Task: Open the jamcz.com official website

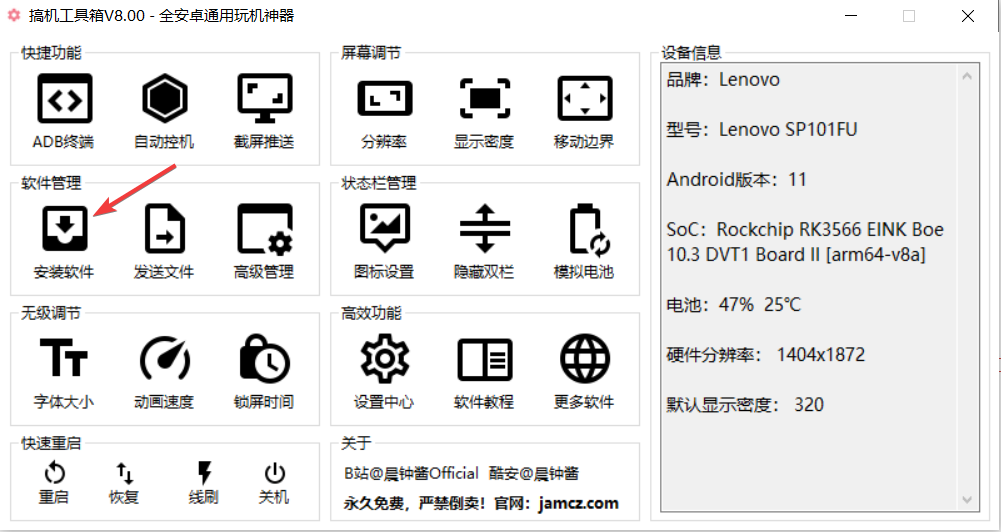Action: [x=578, y=503]
